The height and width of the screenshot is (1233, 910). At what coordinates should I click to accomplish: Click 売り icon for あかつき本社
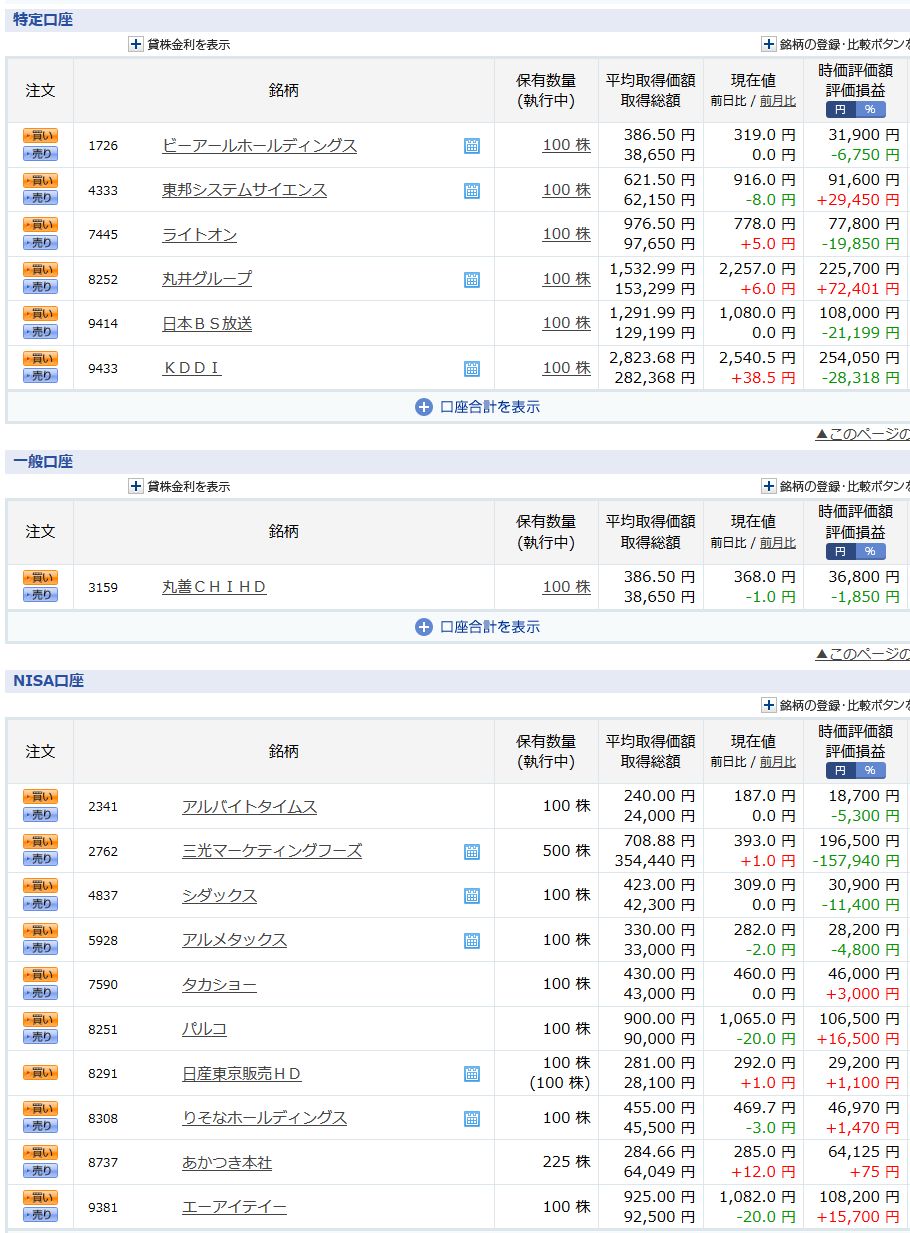pyautogui.click(x=41, y=1171)
